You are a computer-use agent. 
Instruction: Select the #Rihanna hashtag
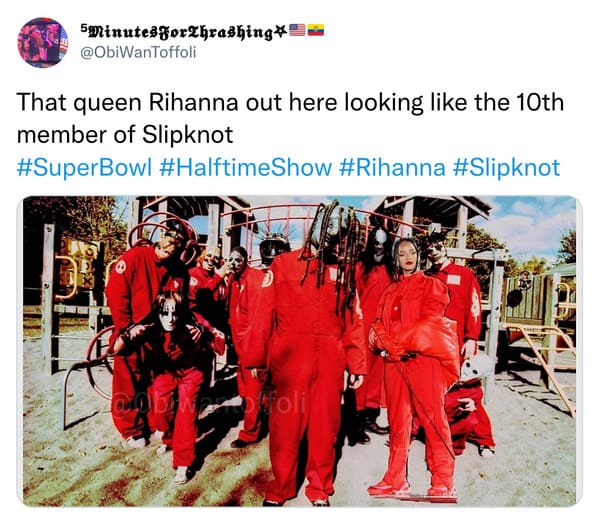[392, 167]
